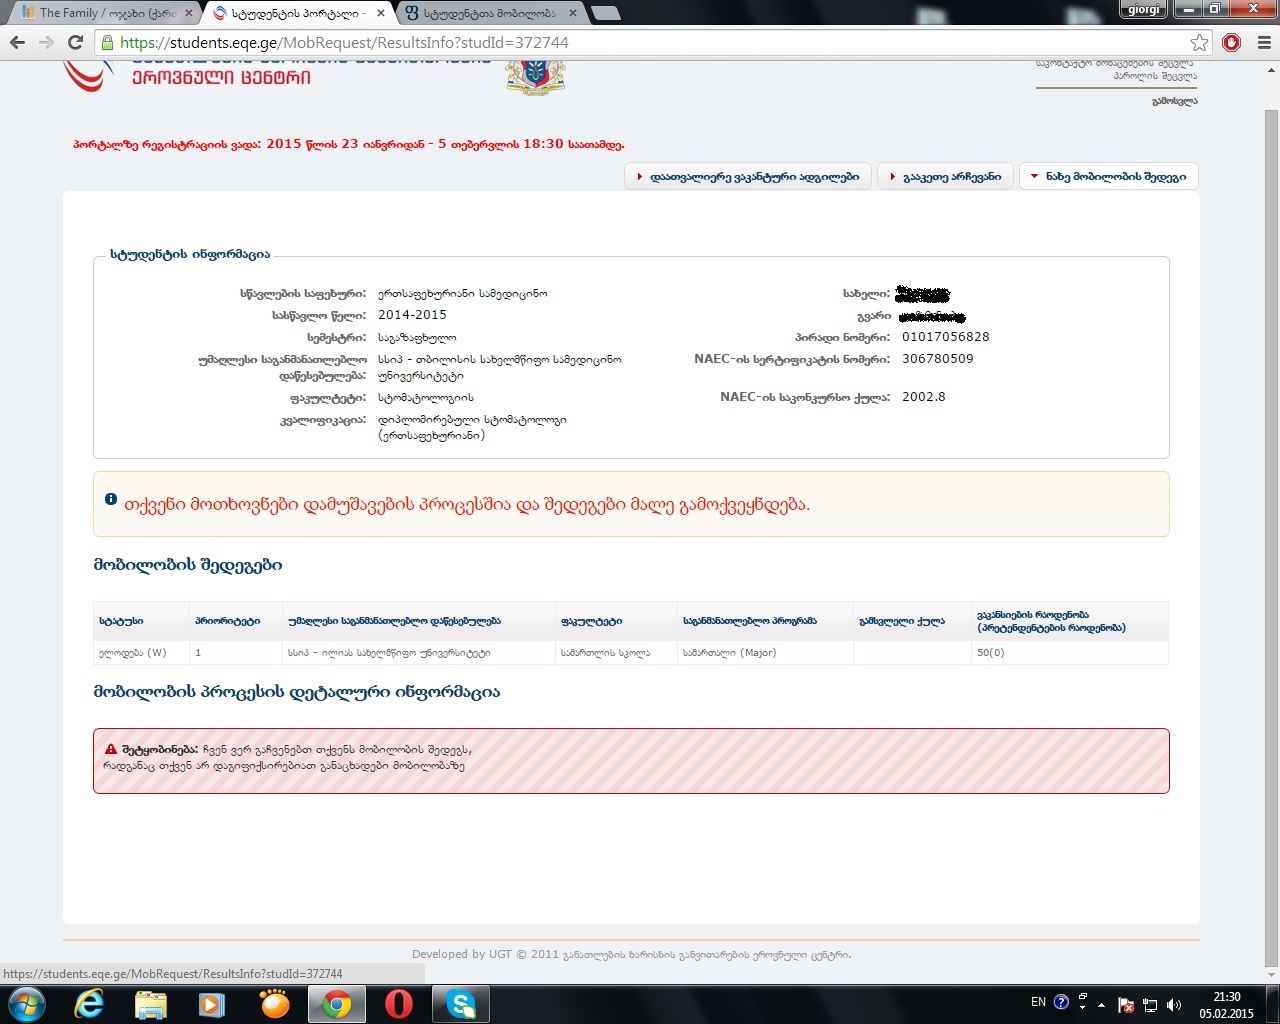The image size is (1280, 1024).
Task: Click the volume speaker tray icon
Action: point(1174,1004)
